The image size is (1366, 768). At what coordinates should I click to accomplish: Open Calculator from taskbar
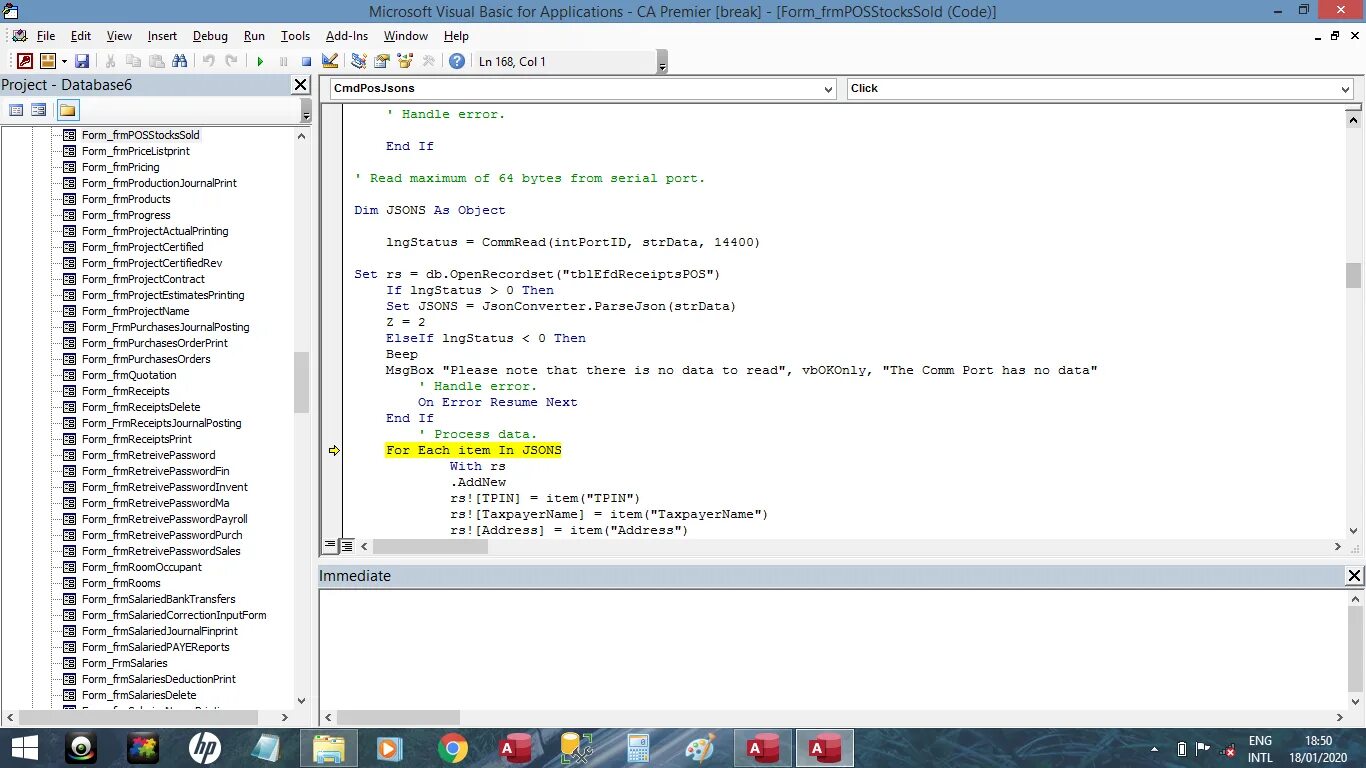click(x=638, y=748)
